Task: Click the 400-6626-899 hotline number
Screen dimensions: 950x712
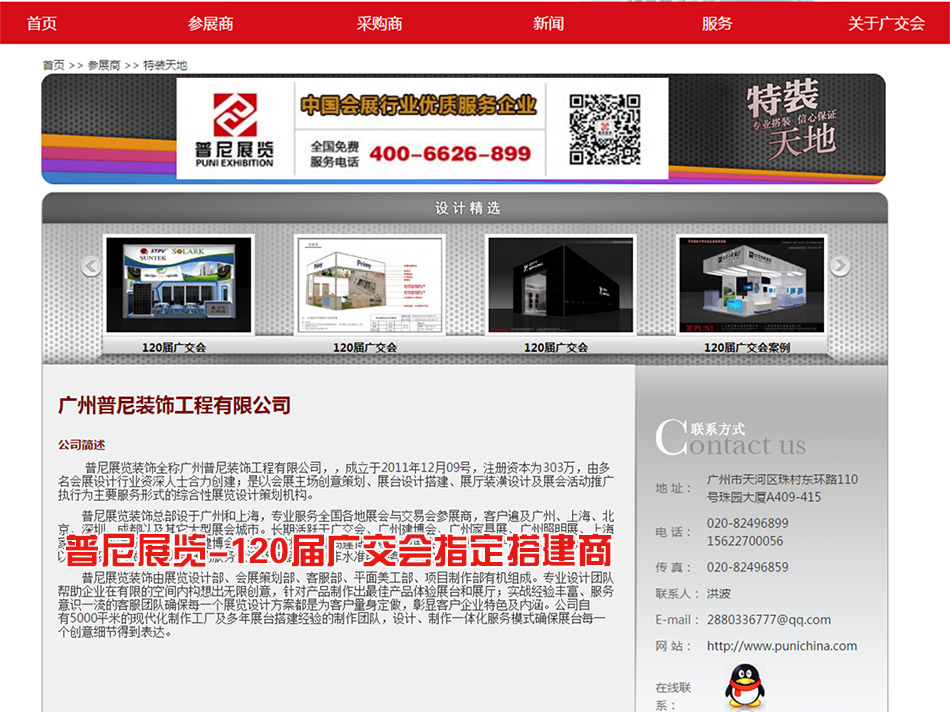Action: (450, 153)
